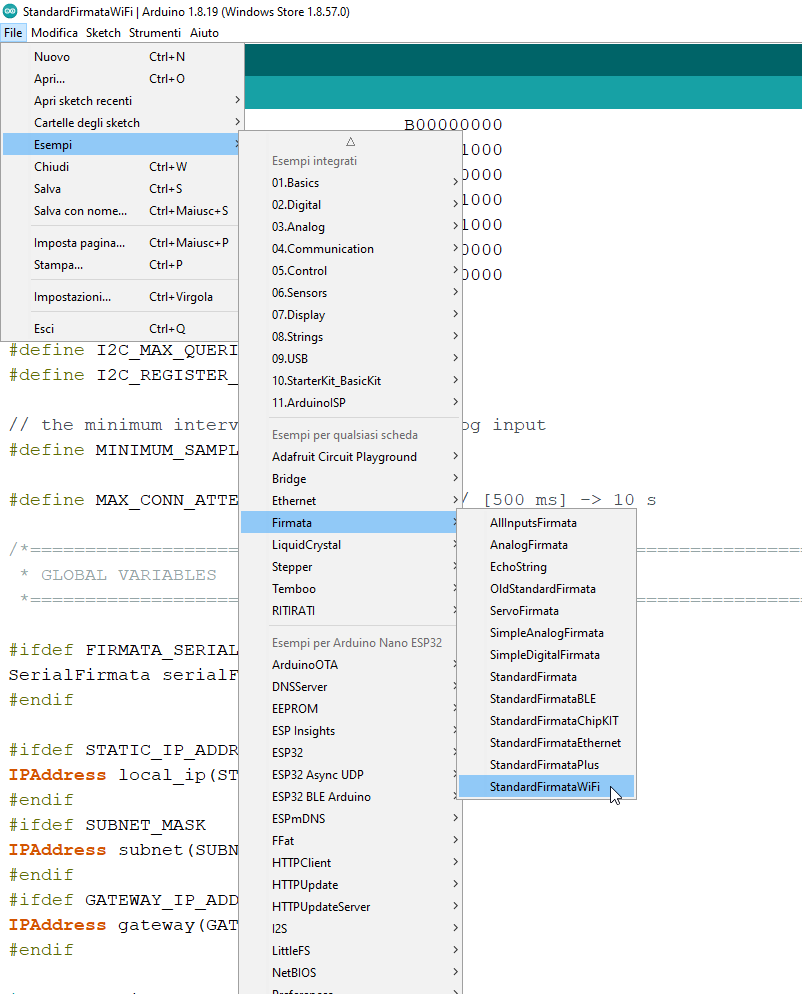Open DNSServer examples submenu
Viewport: 802px width, 994px height.
tap(351, 687)
